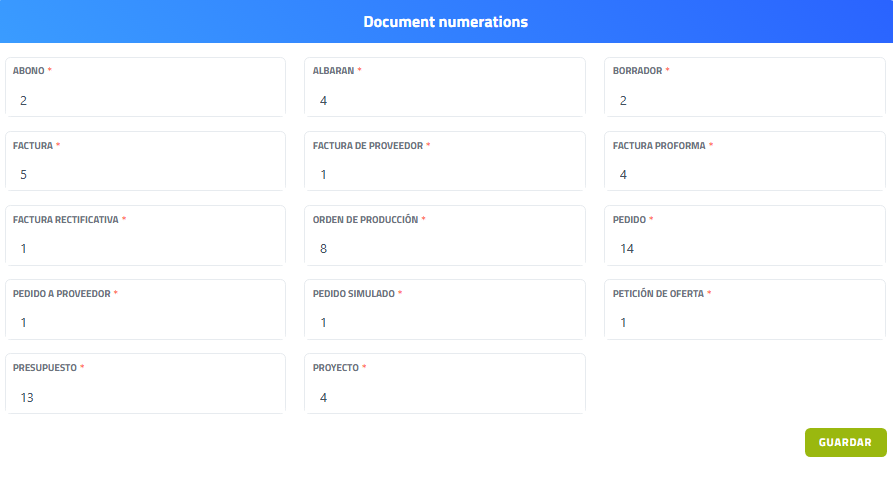Click the Document numerations header title
The height and width of the screenshot is (484, 893).
(446, 22)
